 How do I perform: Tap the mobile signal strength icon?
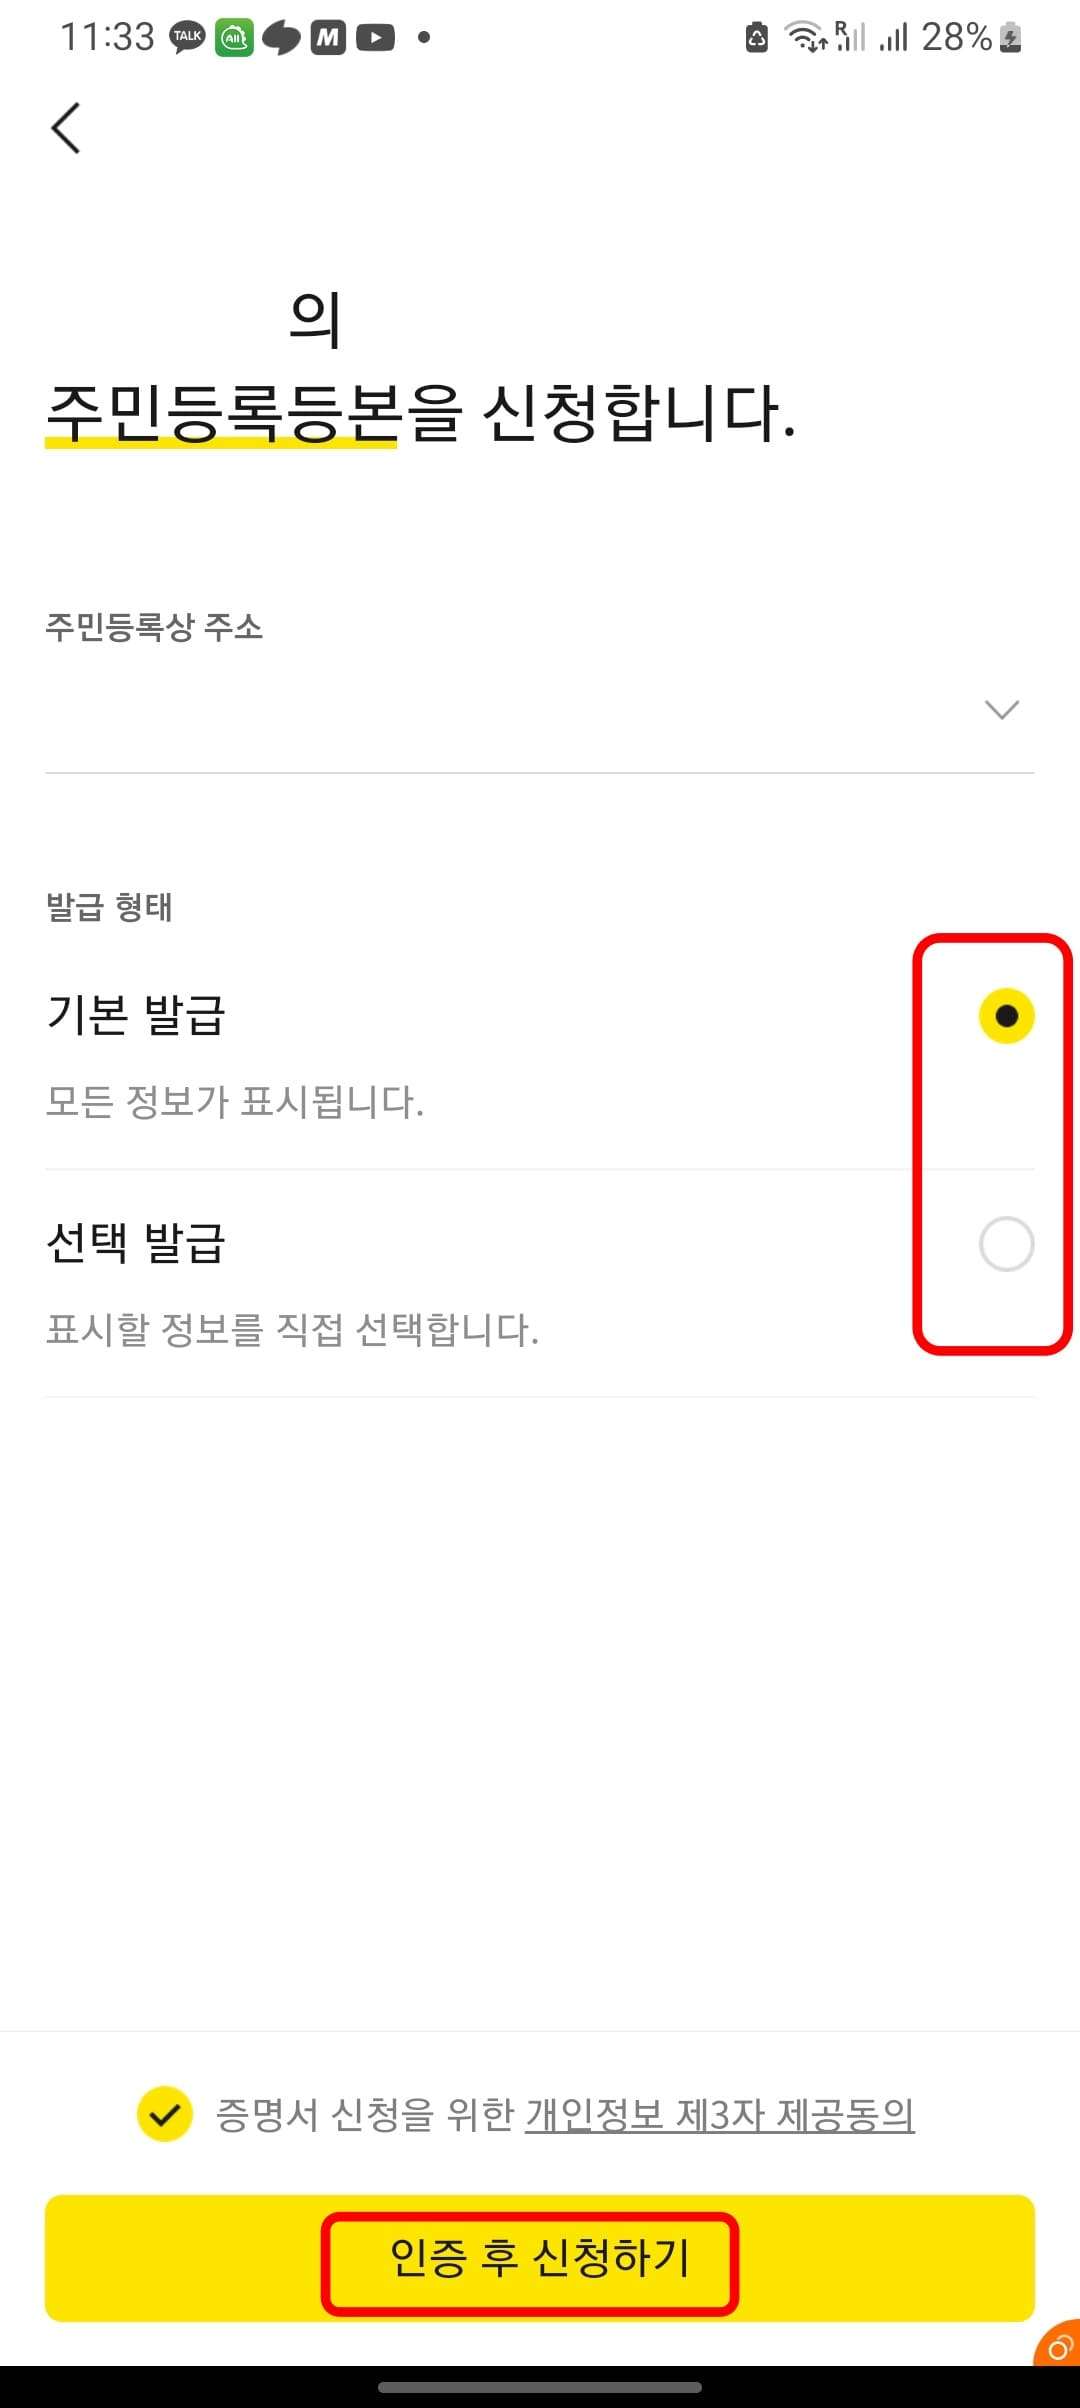coord(893,38)
